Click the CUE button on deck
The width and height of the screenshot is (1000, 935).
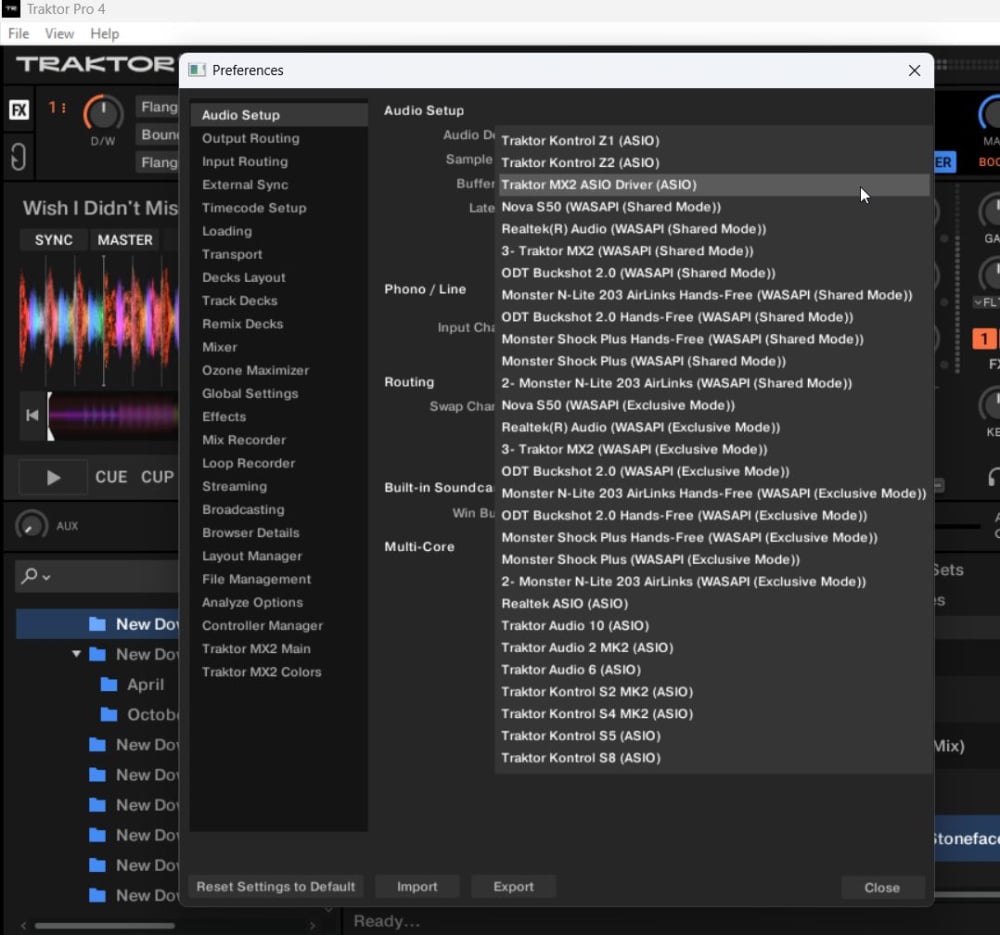pos(111,477)
